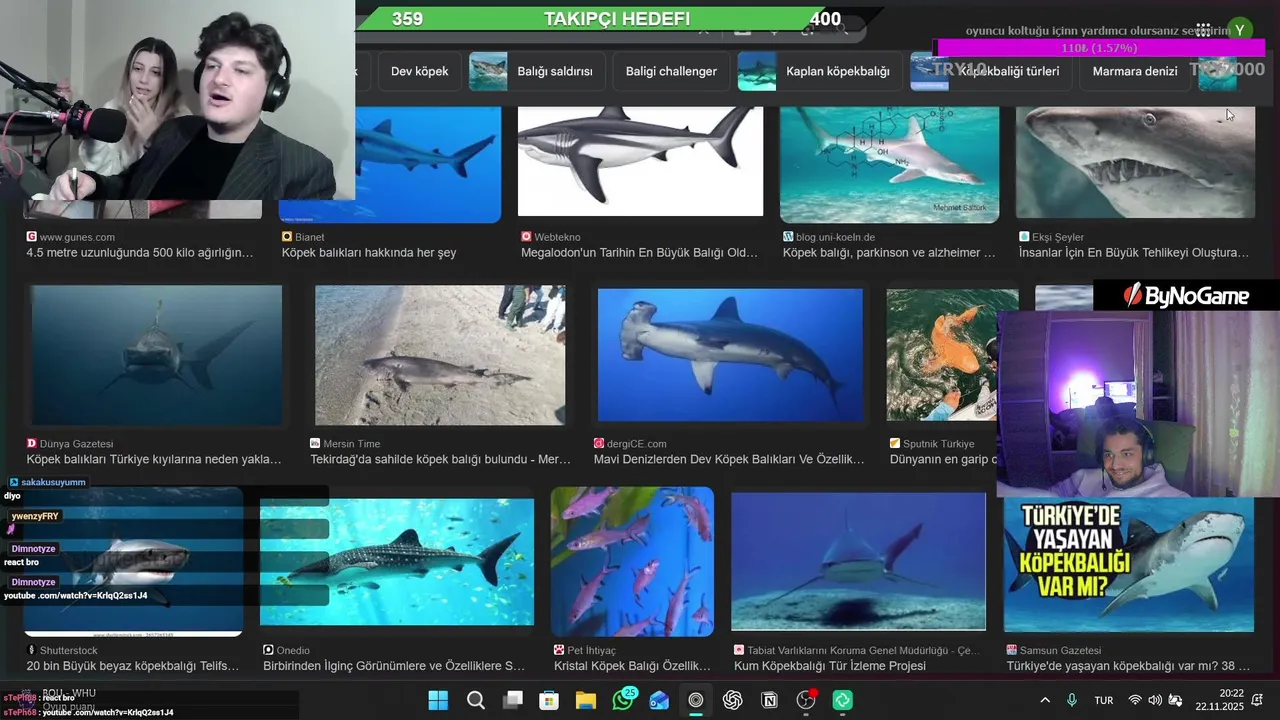This screenshot has width=1280, height=720.
Task: Open the hammerhead shark image
Action: coord(730,354)
